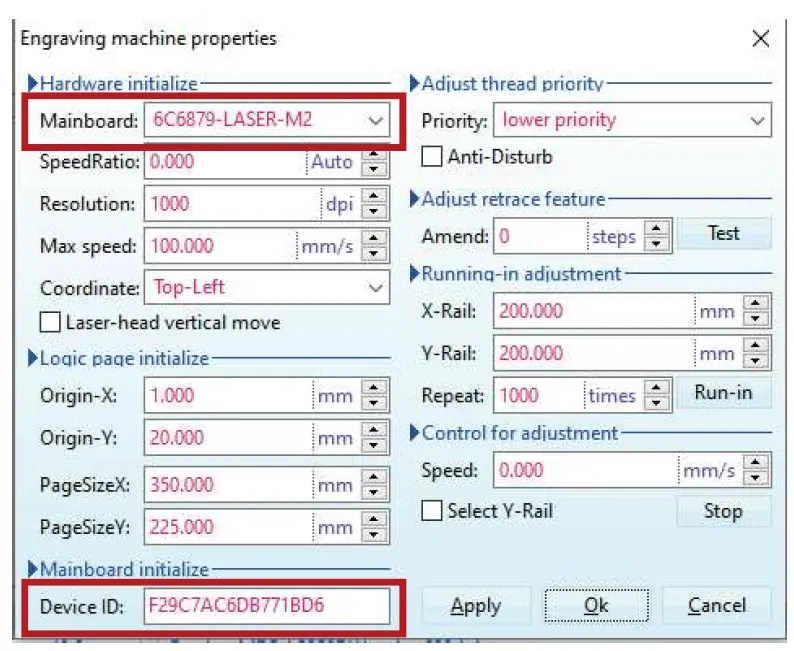Check the Select Y-Rail option
Viewport: 794px width, 651px height.
click(431, 510)
